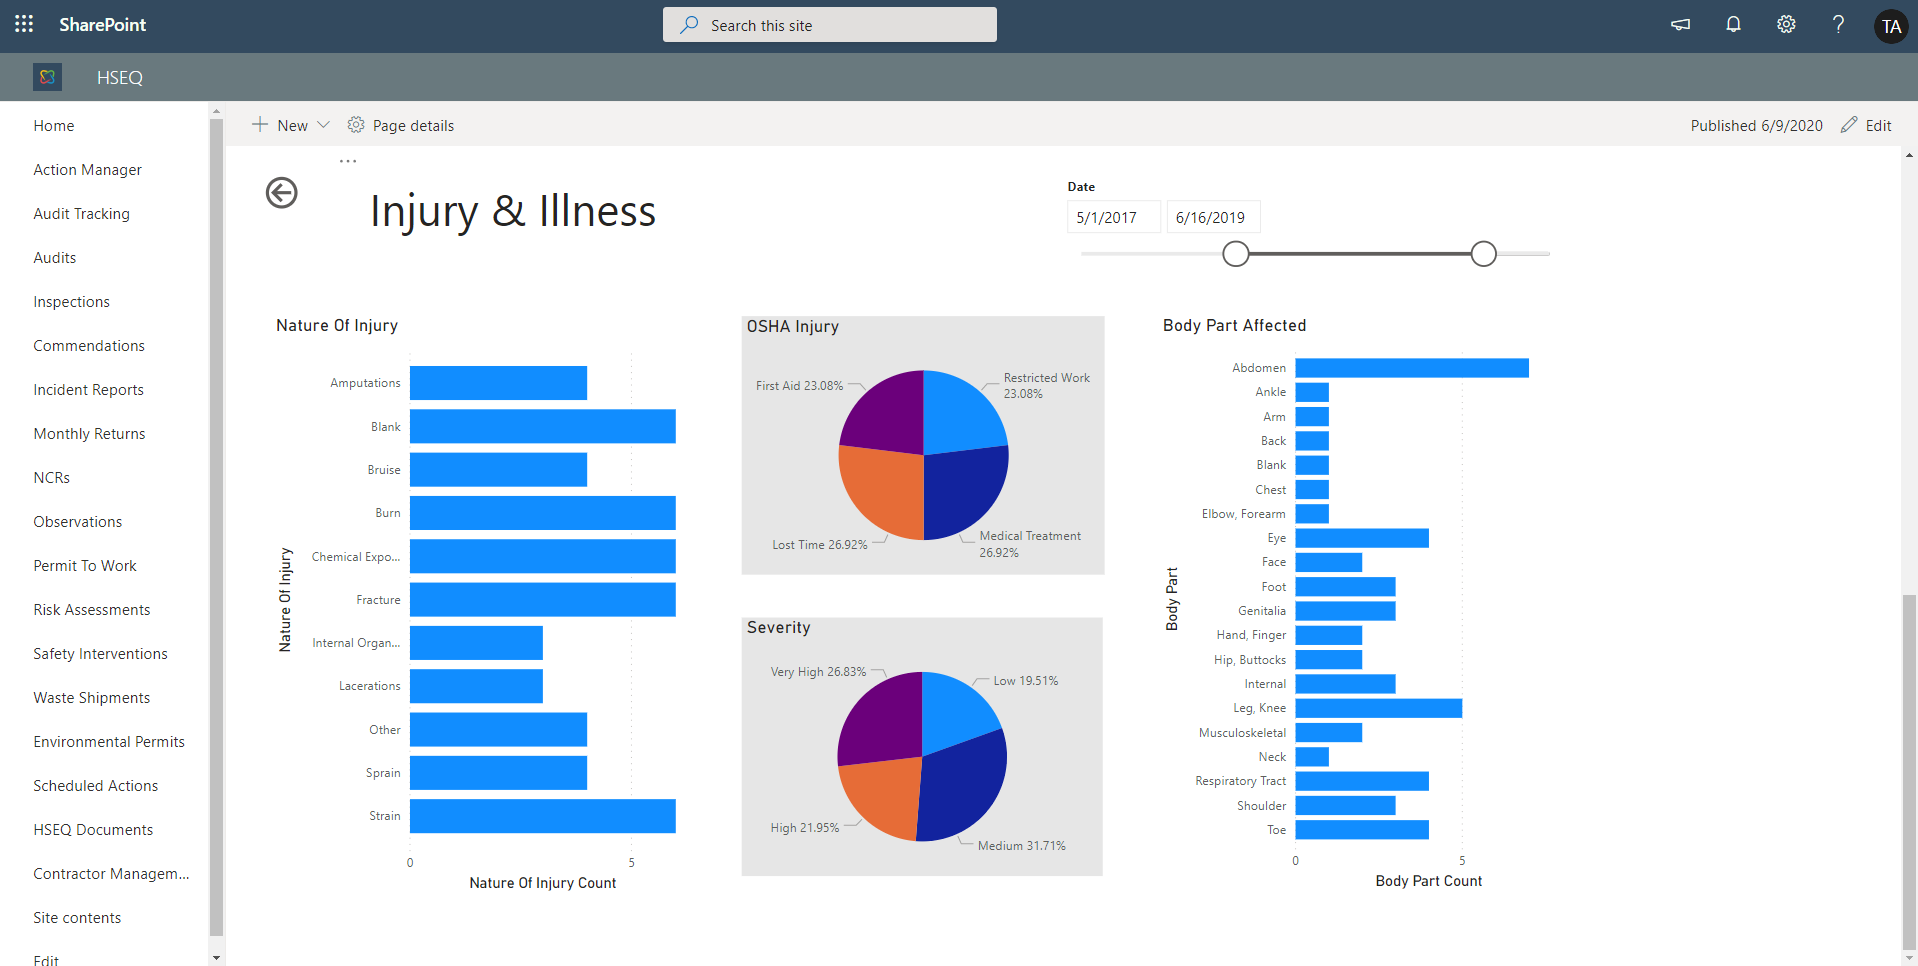Open Page details
The height and width of the screenshot is (966, 1918).
click(401, 125)
